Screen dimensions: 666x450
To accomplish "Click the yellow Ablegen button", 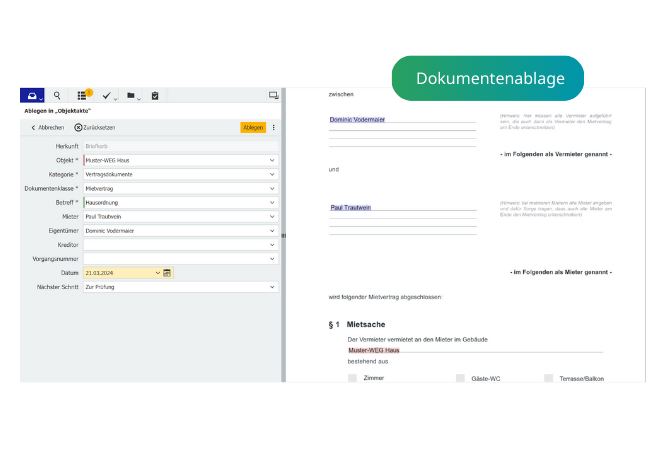I will pos(253,127).
